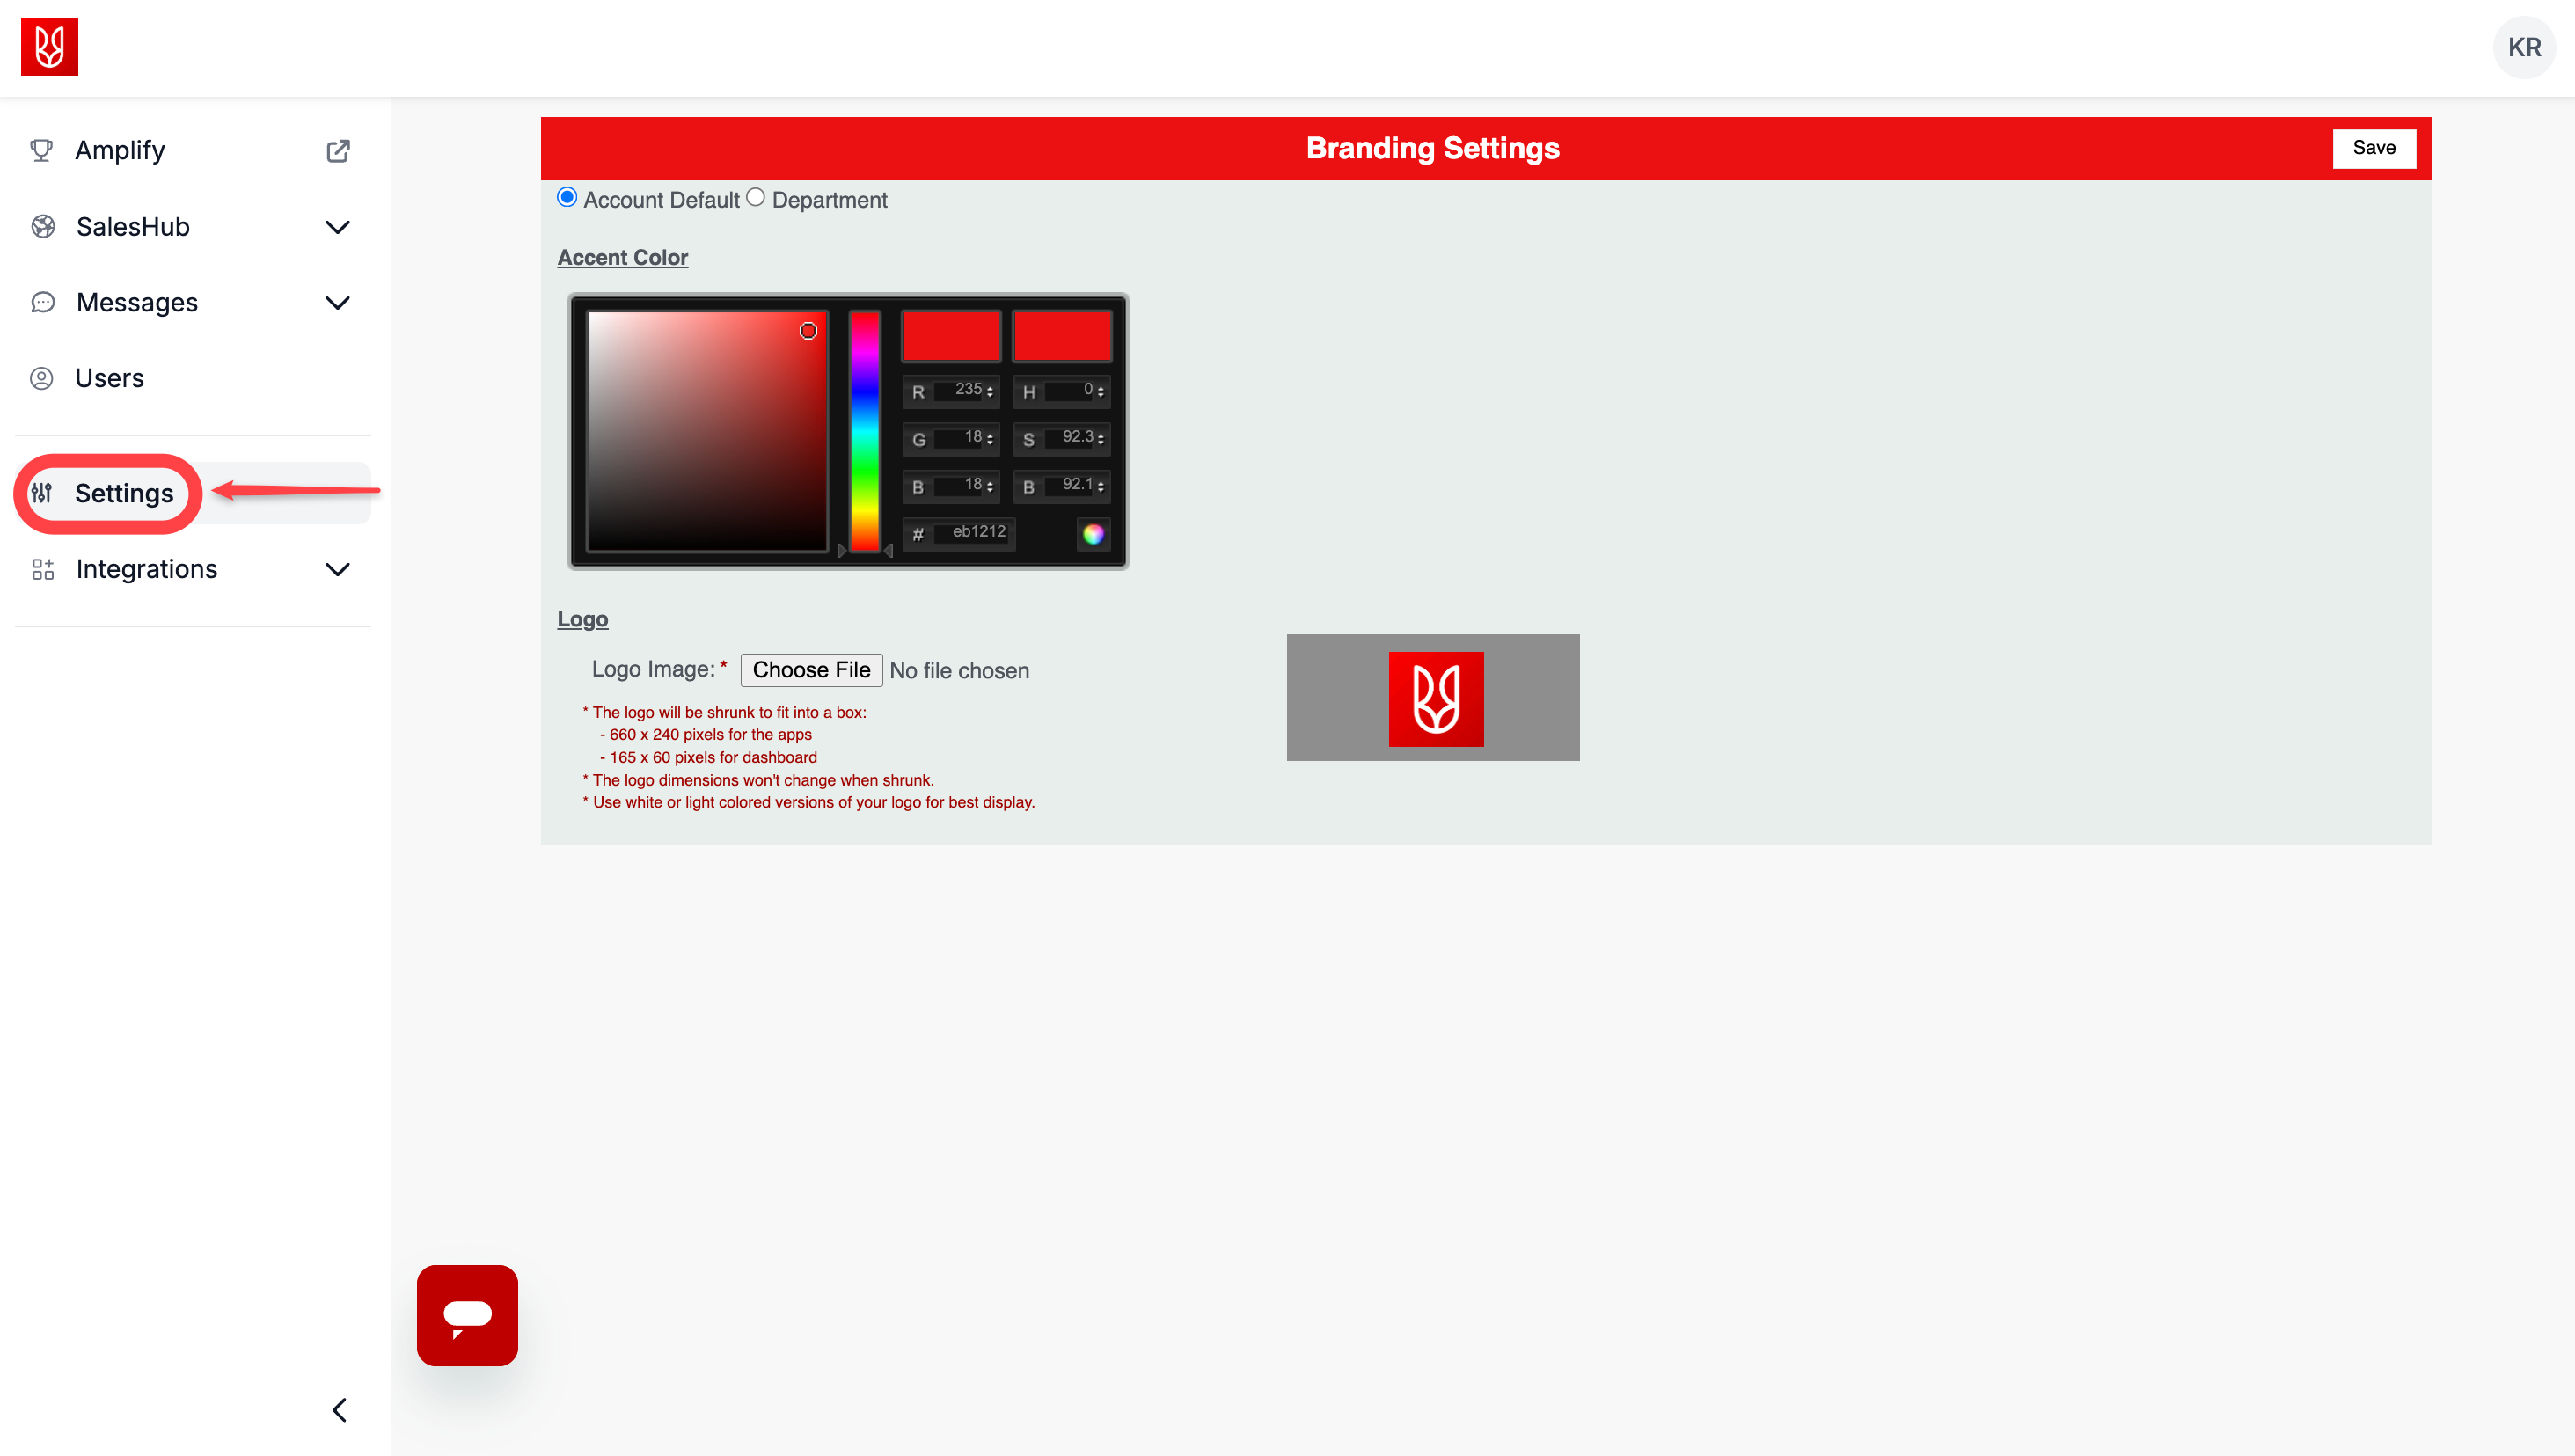Click the Integrations grid icon
The height and width of the screenshot is (1456, 2575).
click(42, 569)
